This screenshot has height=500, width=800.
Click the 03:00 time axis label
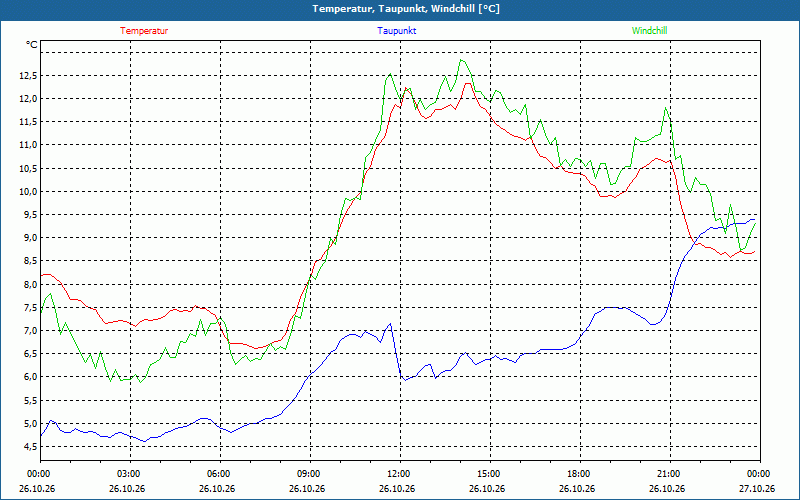130,474
